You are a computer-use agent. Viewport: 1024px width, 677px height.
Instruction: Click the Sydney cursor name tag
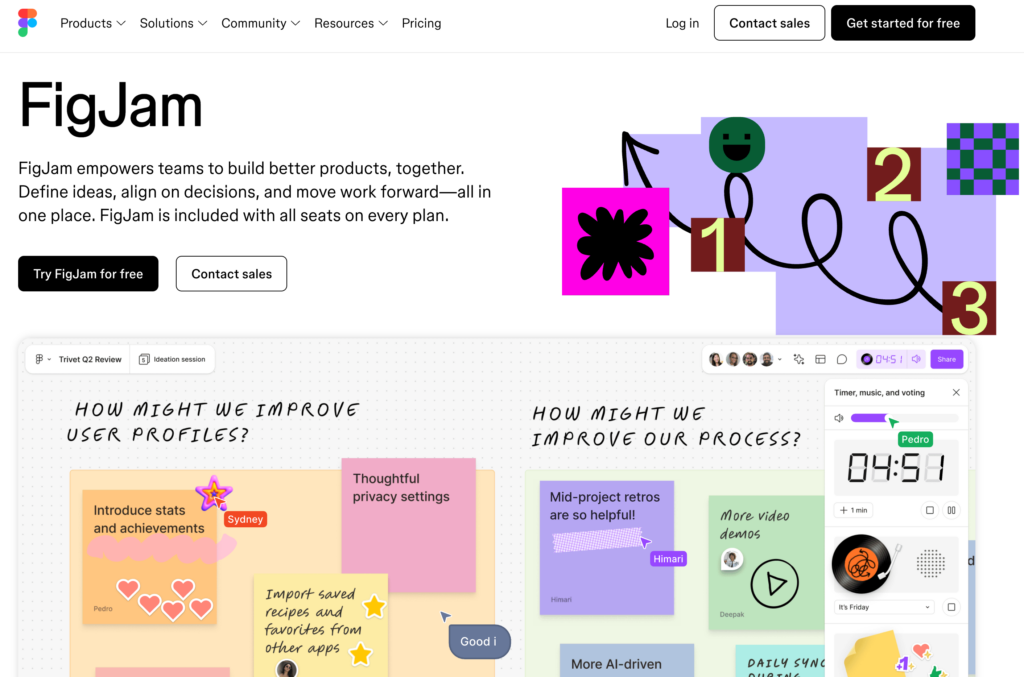click(245, 519)
